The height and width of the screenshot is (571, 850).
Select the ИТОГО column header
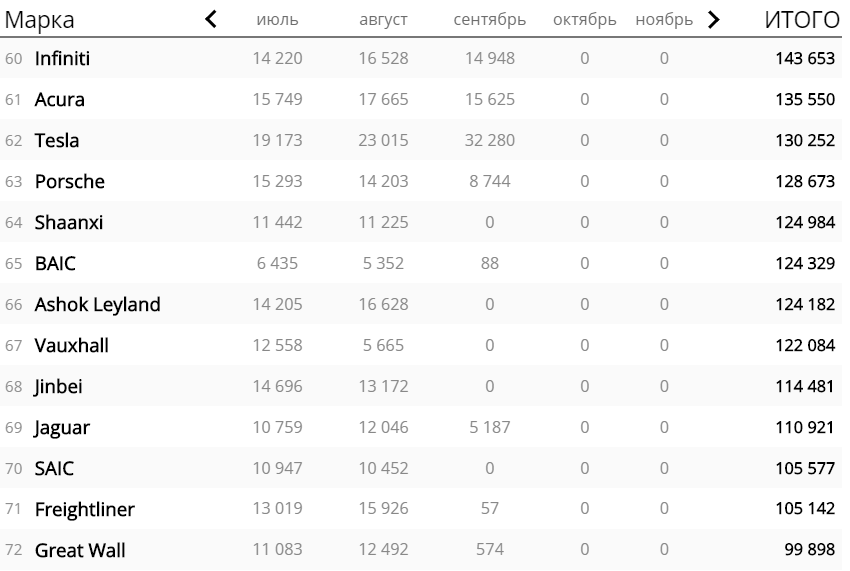coord(802,20)
